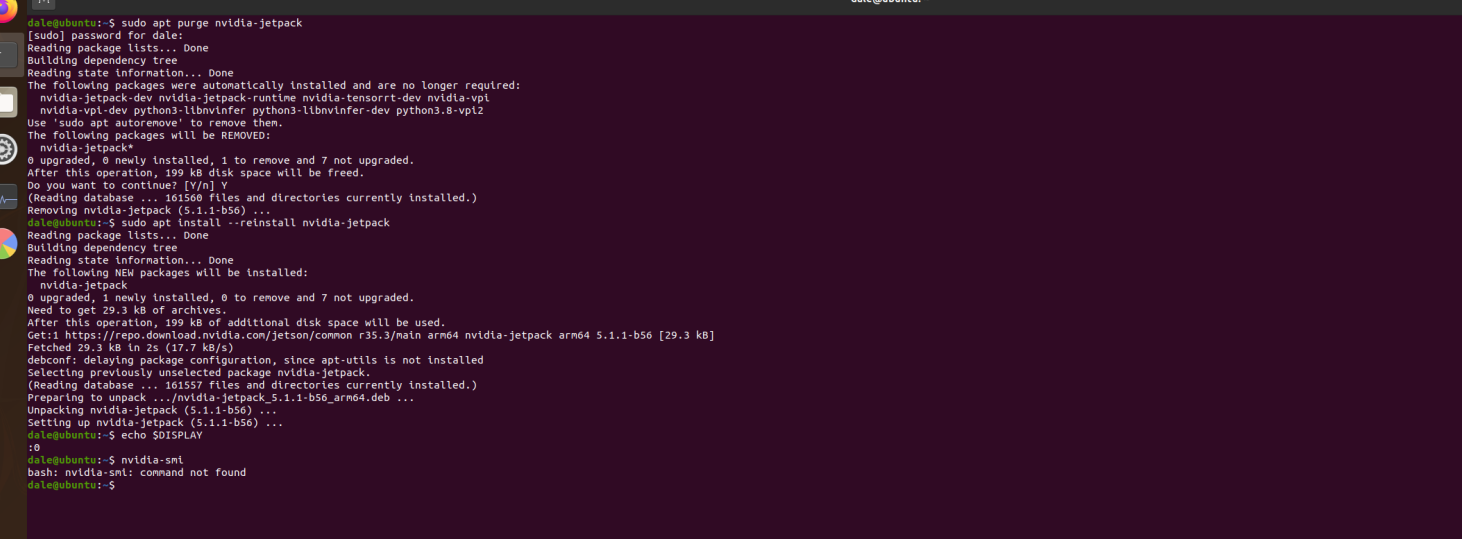
Task: Click the 'Fetched 29.3 kB in 2s' line
Action: pos(130,348)
